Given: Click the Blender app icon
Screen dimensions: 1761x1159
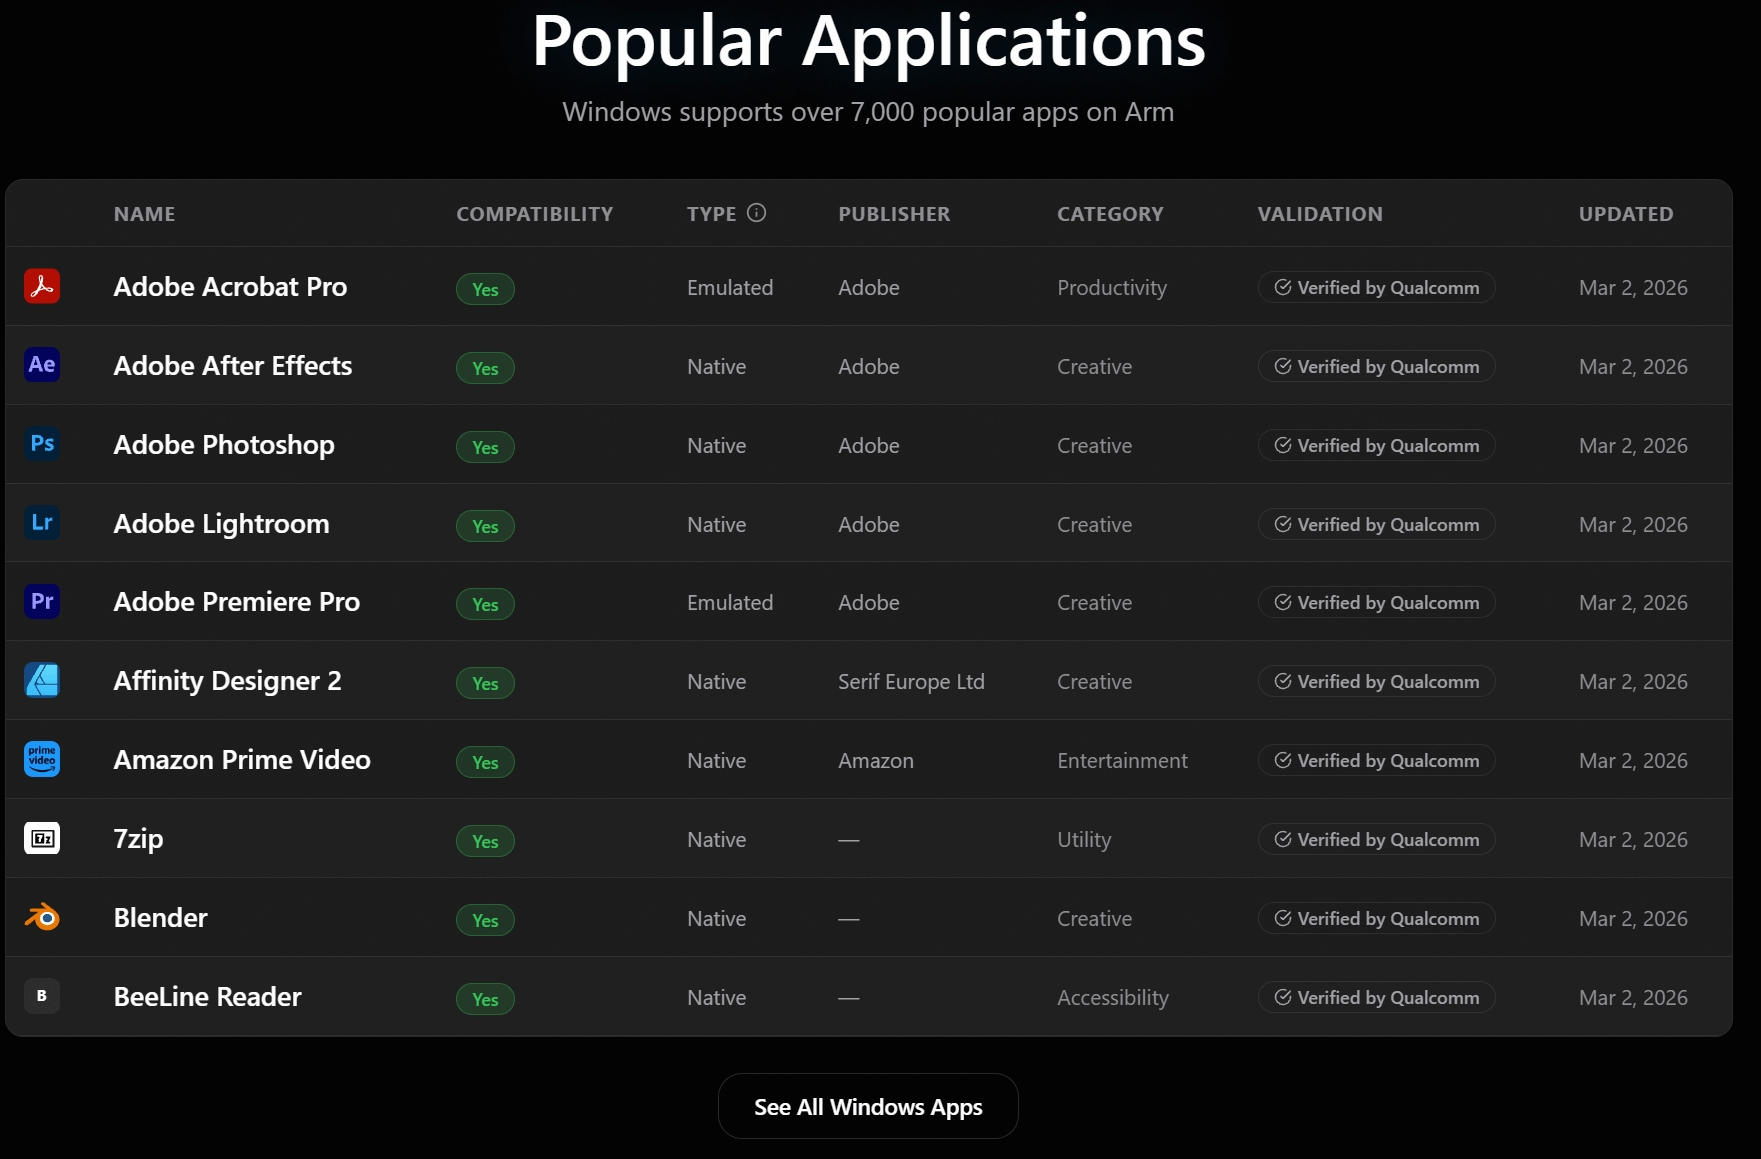Looking at the screenshot, I should 42,917.
